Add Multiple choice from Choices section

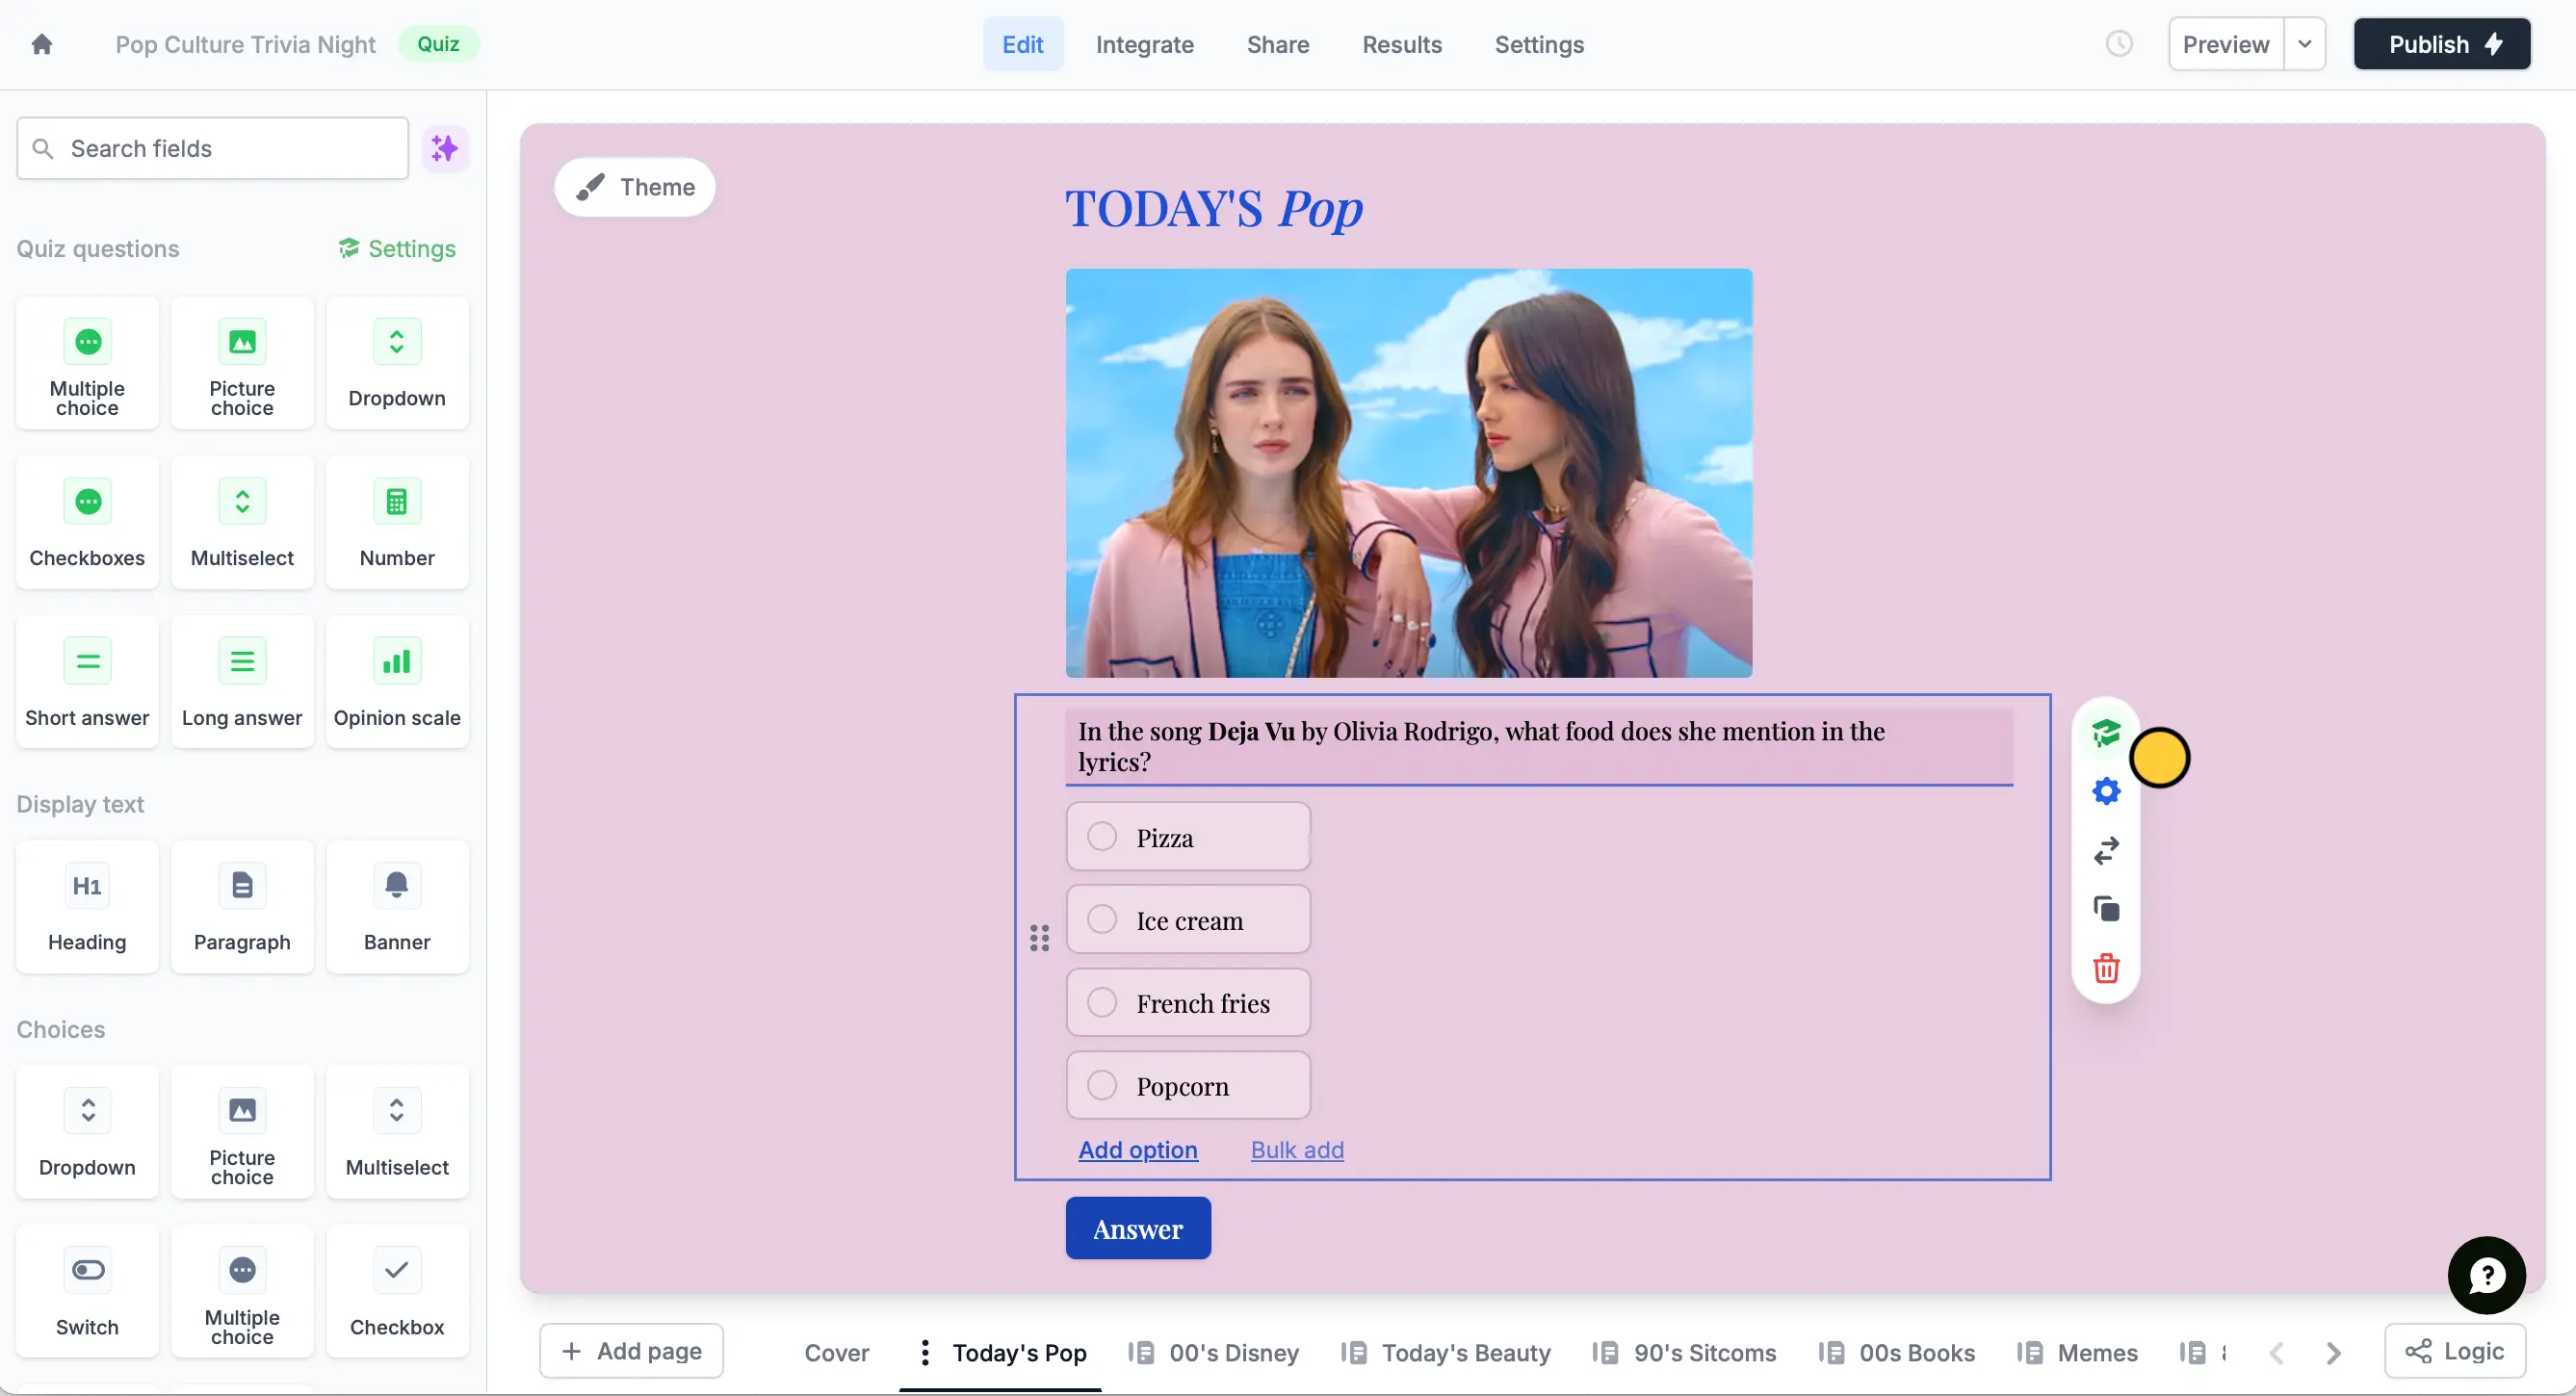pos(242,1291)
